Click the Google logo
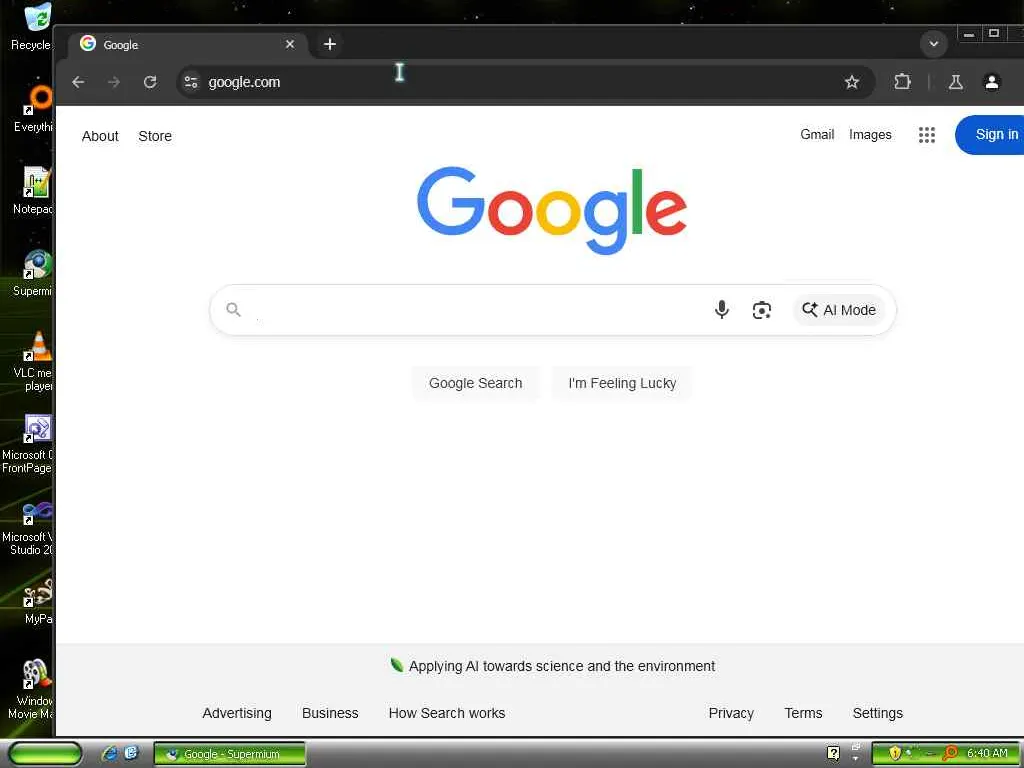Screen dimensions: 1024x768 pos(552,210)
